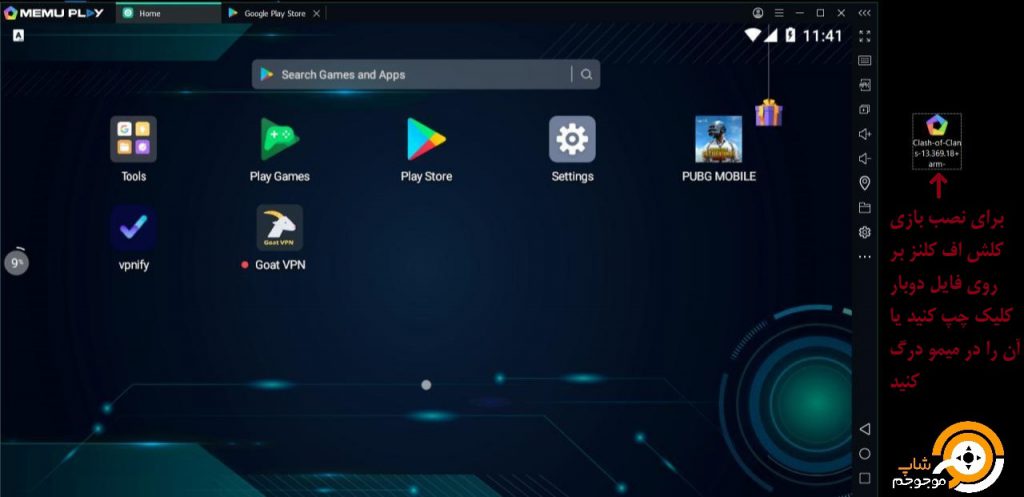This screenshot has width=1024, height=497.
Task: Tap the Android Recents square button
Action: (x=865, y=478)
